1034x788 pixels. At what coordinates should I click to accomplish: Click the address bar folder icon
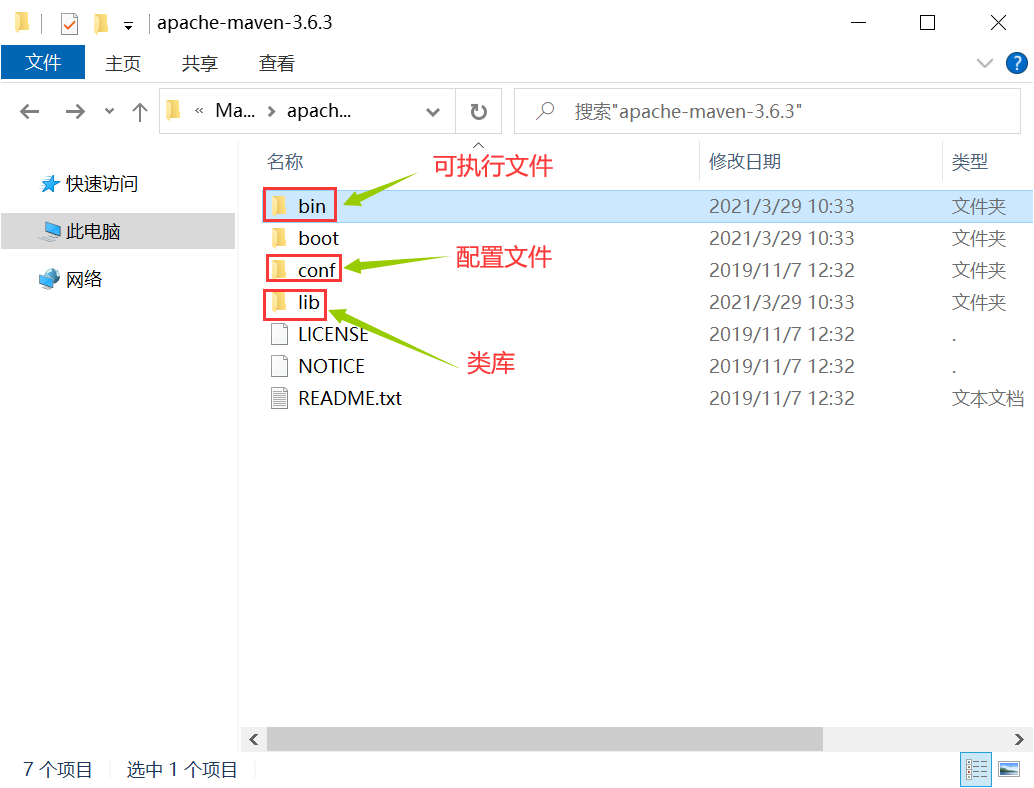(173, 110)
